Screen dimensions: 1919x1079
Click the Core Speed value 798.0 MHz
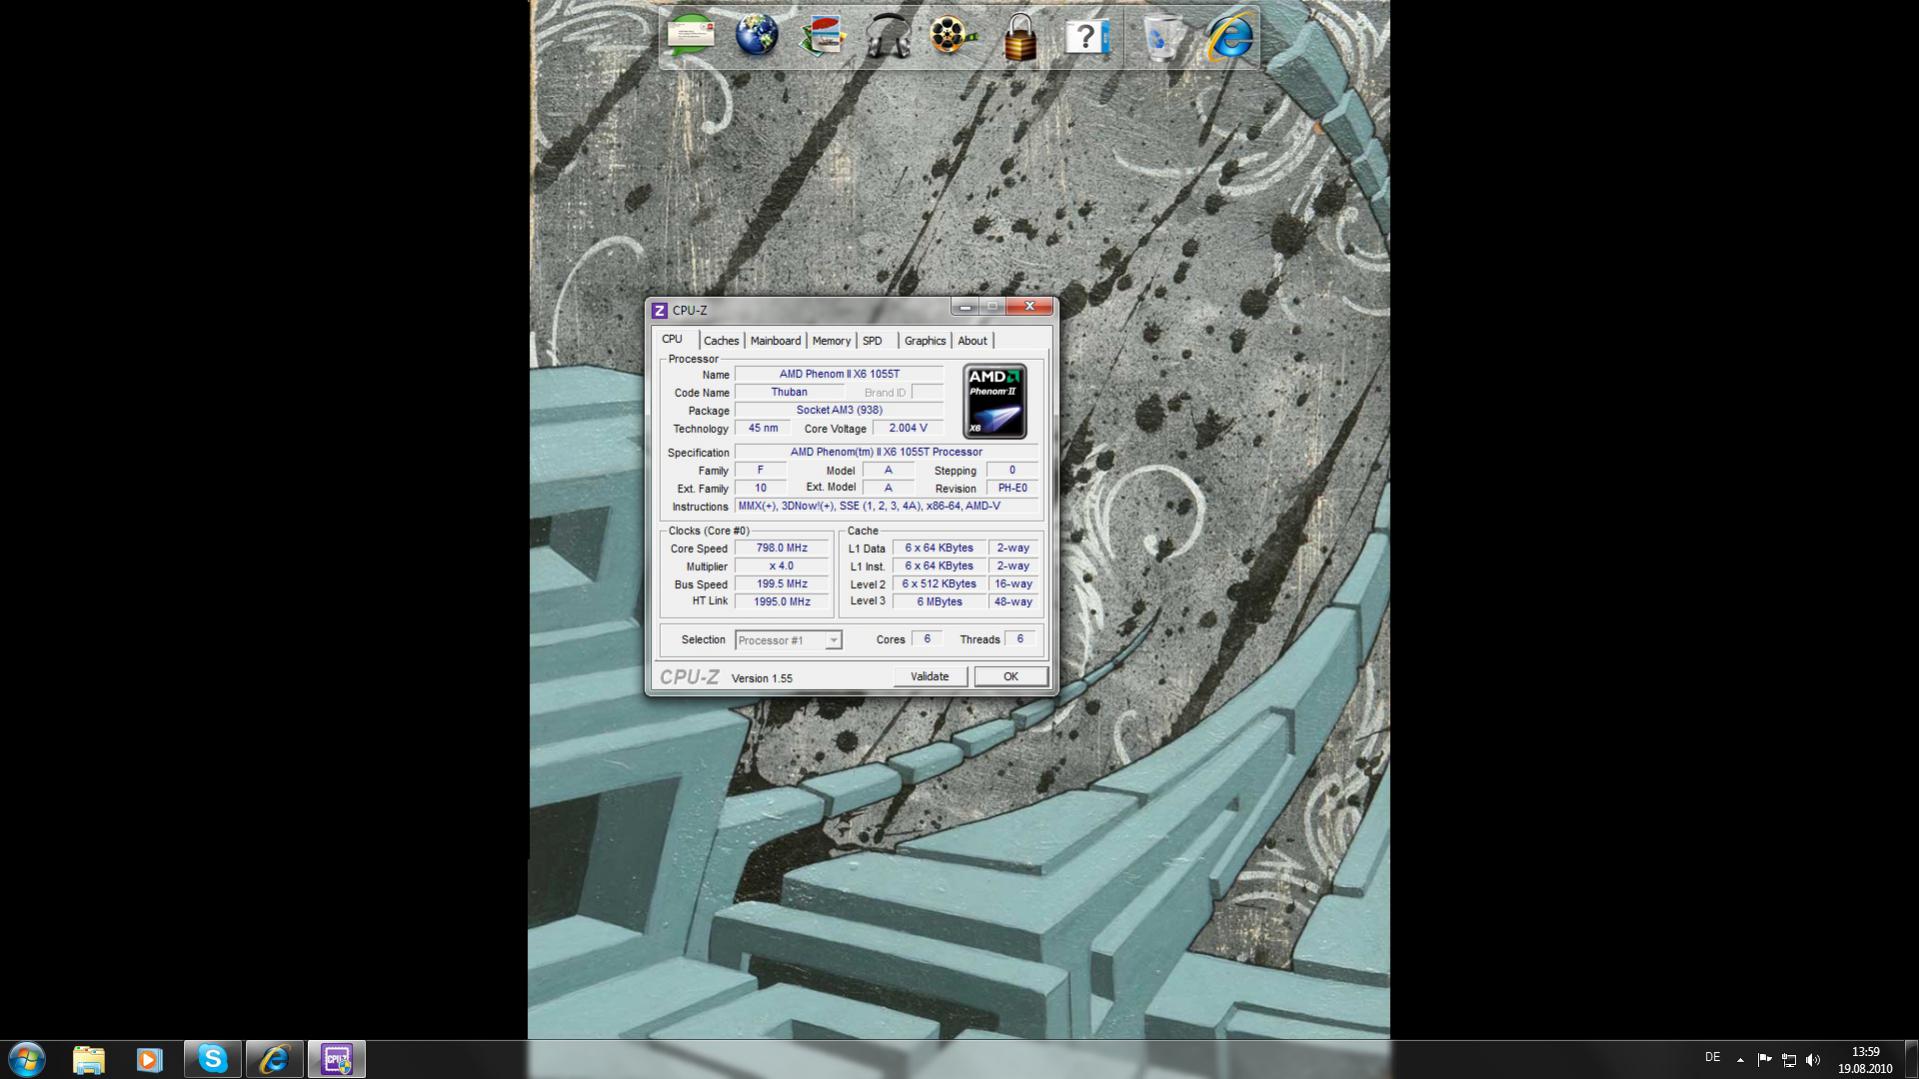(782, 548)
